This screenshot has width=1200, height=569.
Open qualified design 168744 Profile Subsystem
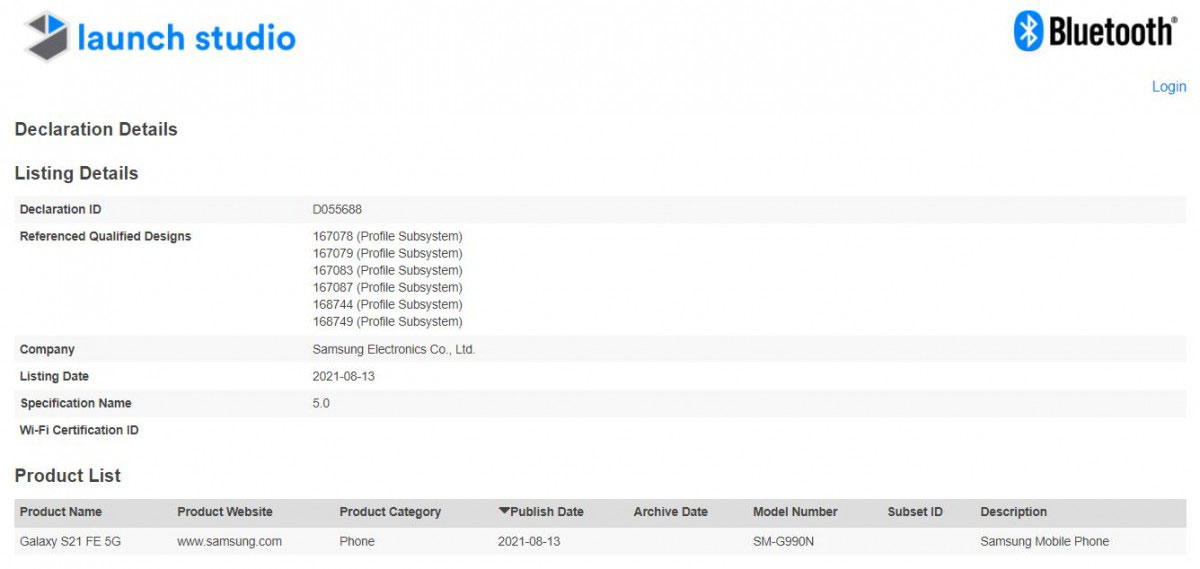[388, 305]
